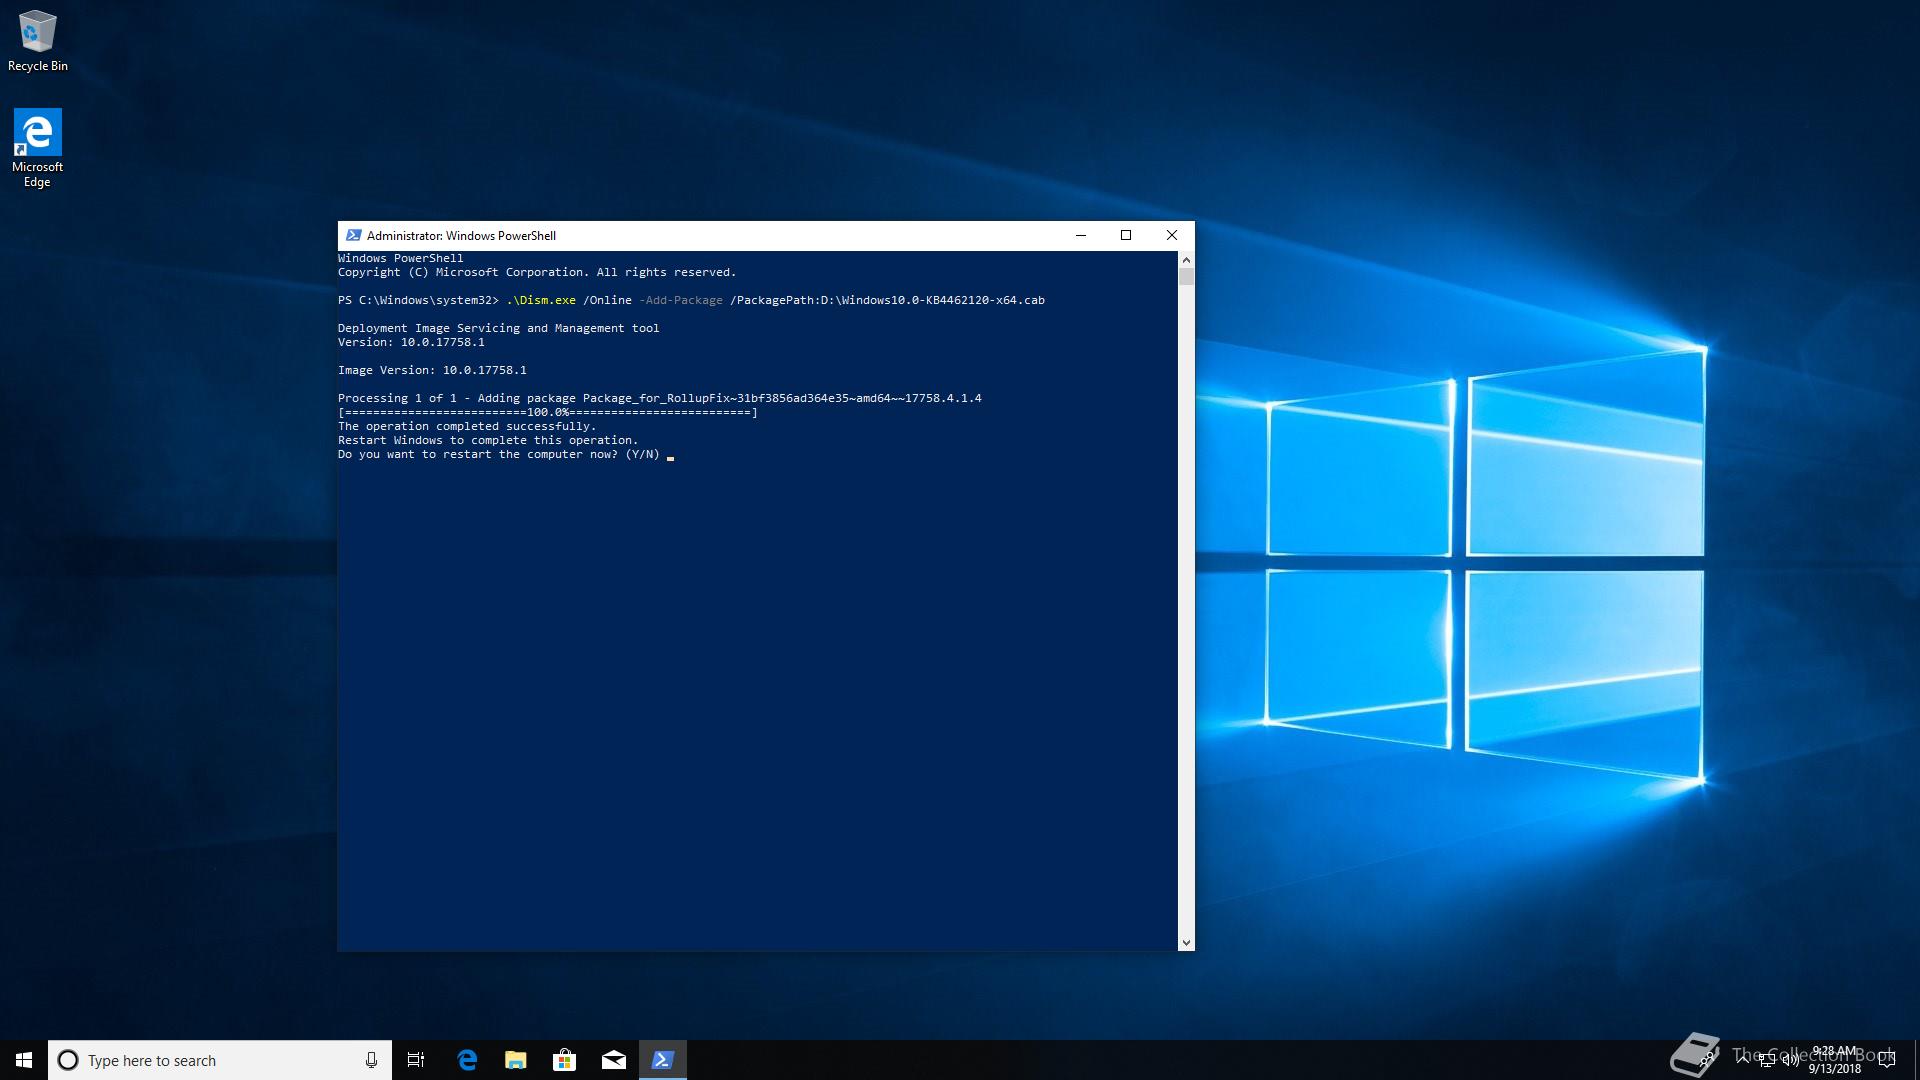The width and height of the screenshot is (1920, 1080).
Task: Open the Mail app from the taskbar
Action: [613, 1060]
